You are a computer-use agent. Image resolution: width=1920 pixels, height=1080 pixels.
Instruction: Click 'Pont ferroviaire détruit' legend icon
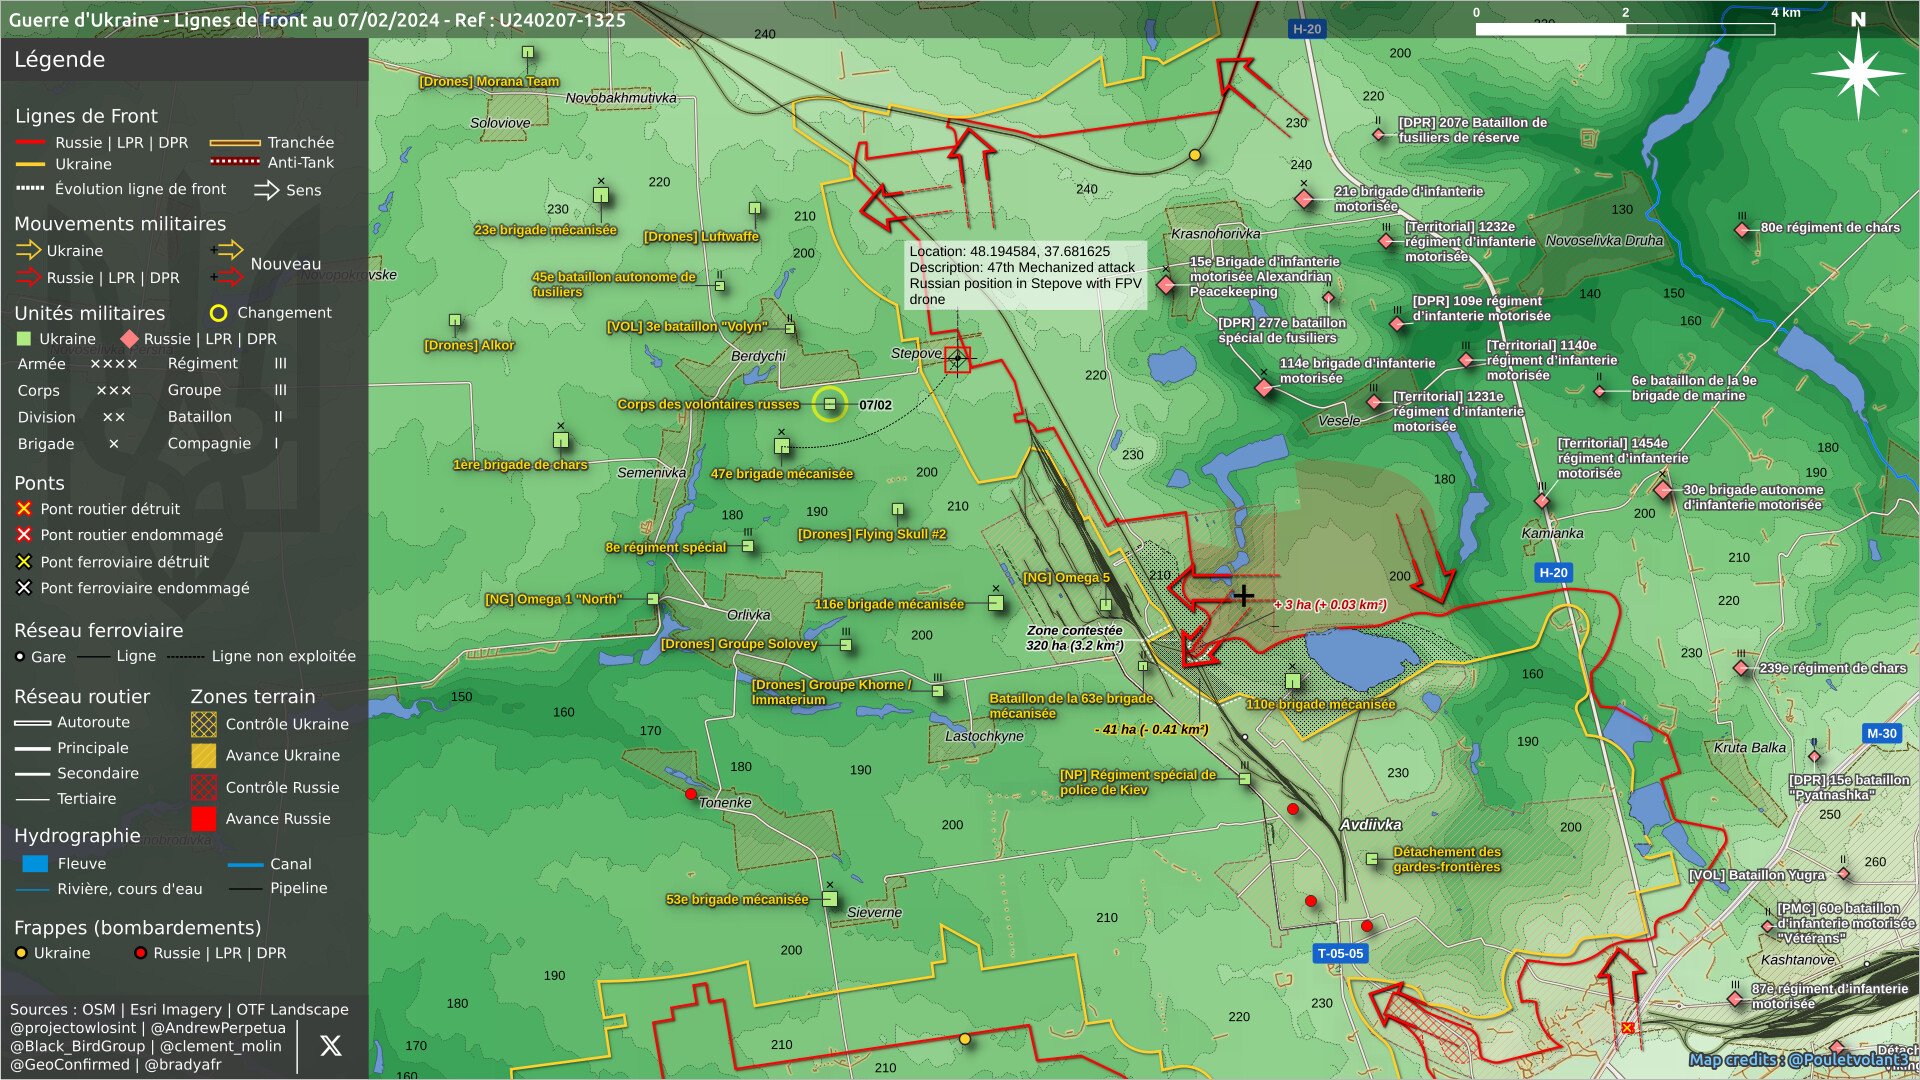(24, 562)
